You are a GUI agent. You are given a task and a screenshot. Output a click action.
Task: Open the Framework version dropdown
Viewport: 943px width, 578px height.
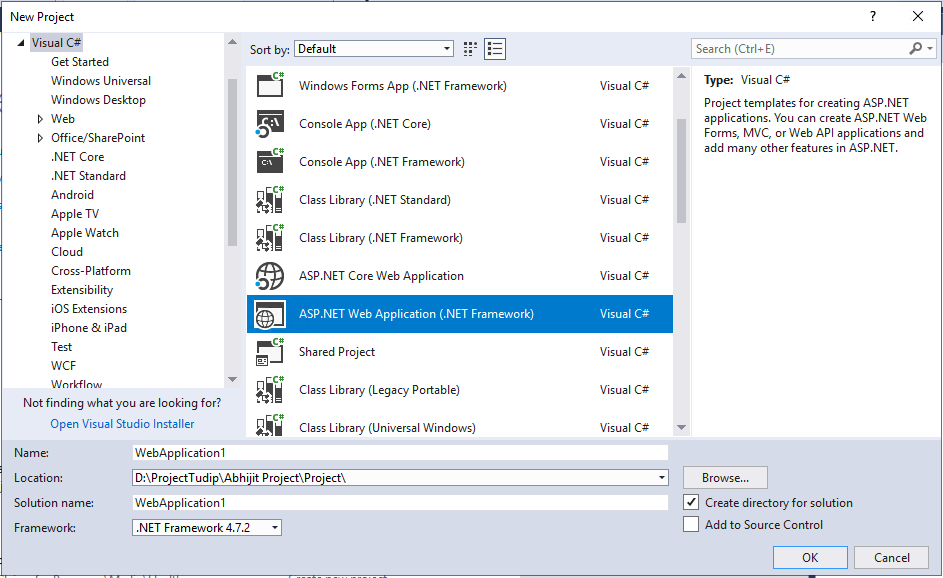tap(273, 525)
